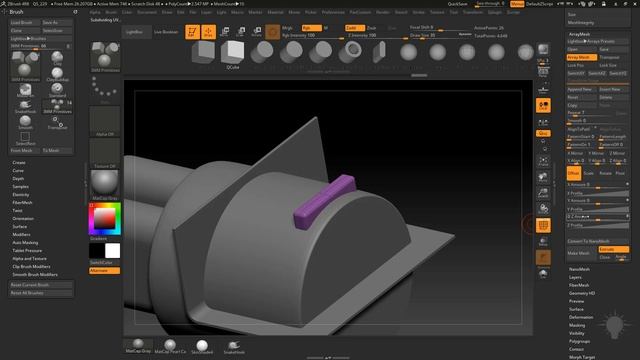This screenshot has width=640, height=360.
Task: Click Reset All Brushes
Action: point(41,293)
